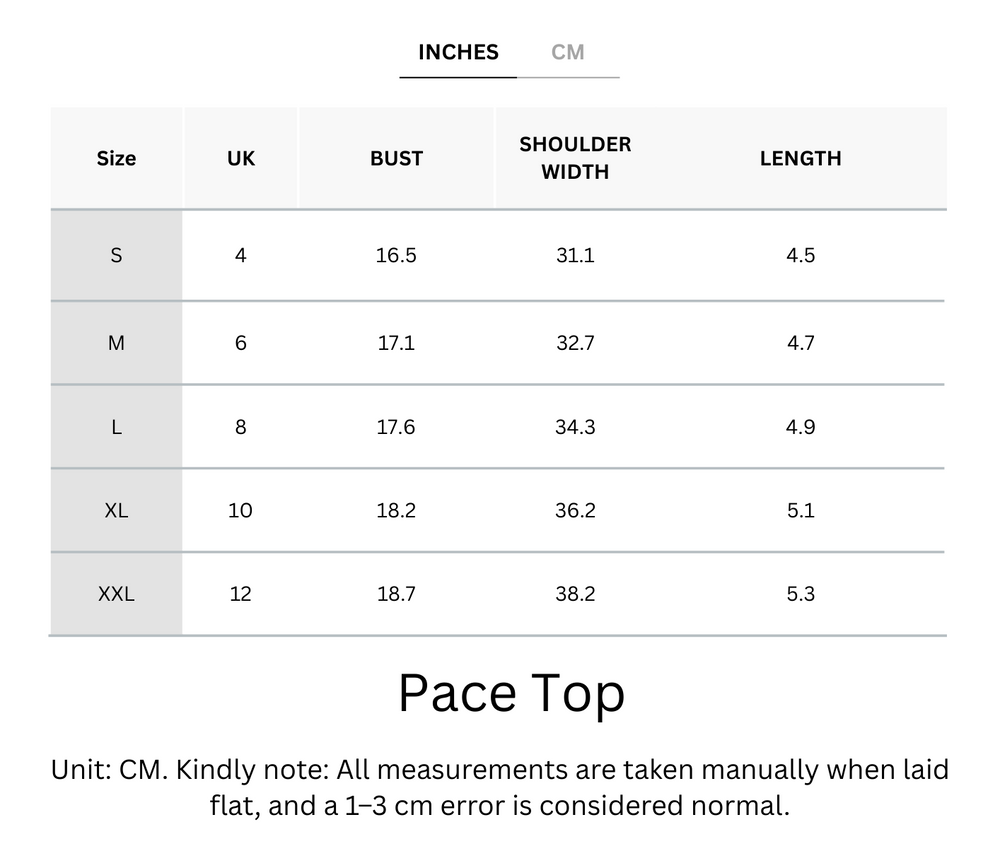Click bust value 17.1 cell

pyautogui.click(x=396, y=343)
